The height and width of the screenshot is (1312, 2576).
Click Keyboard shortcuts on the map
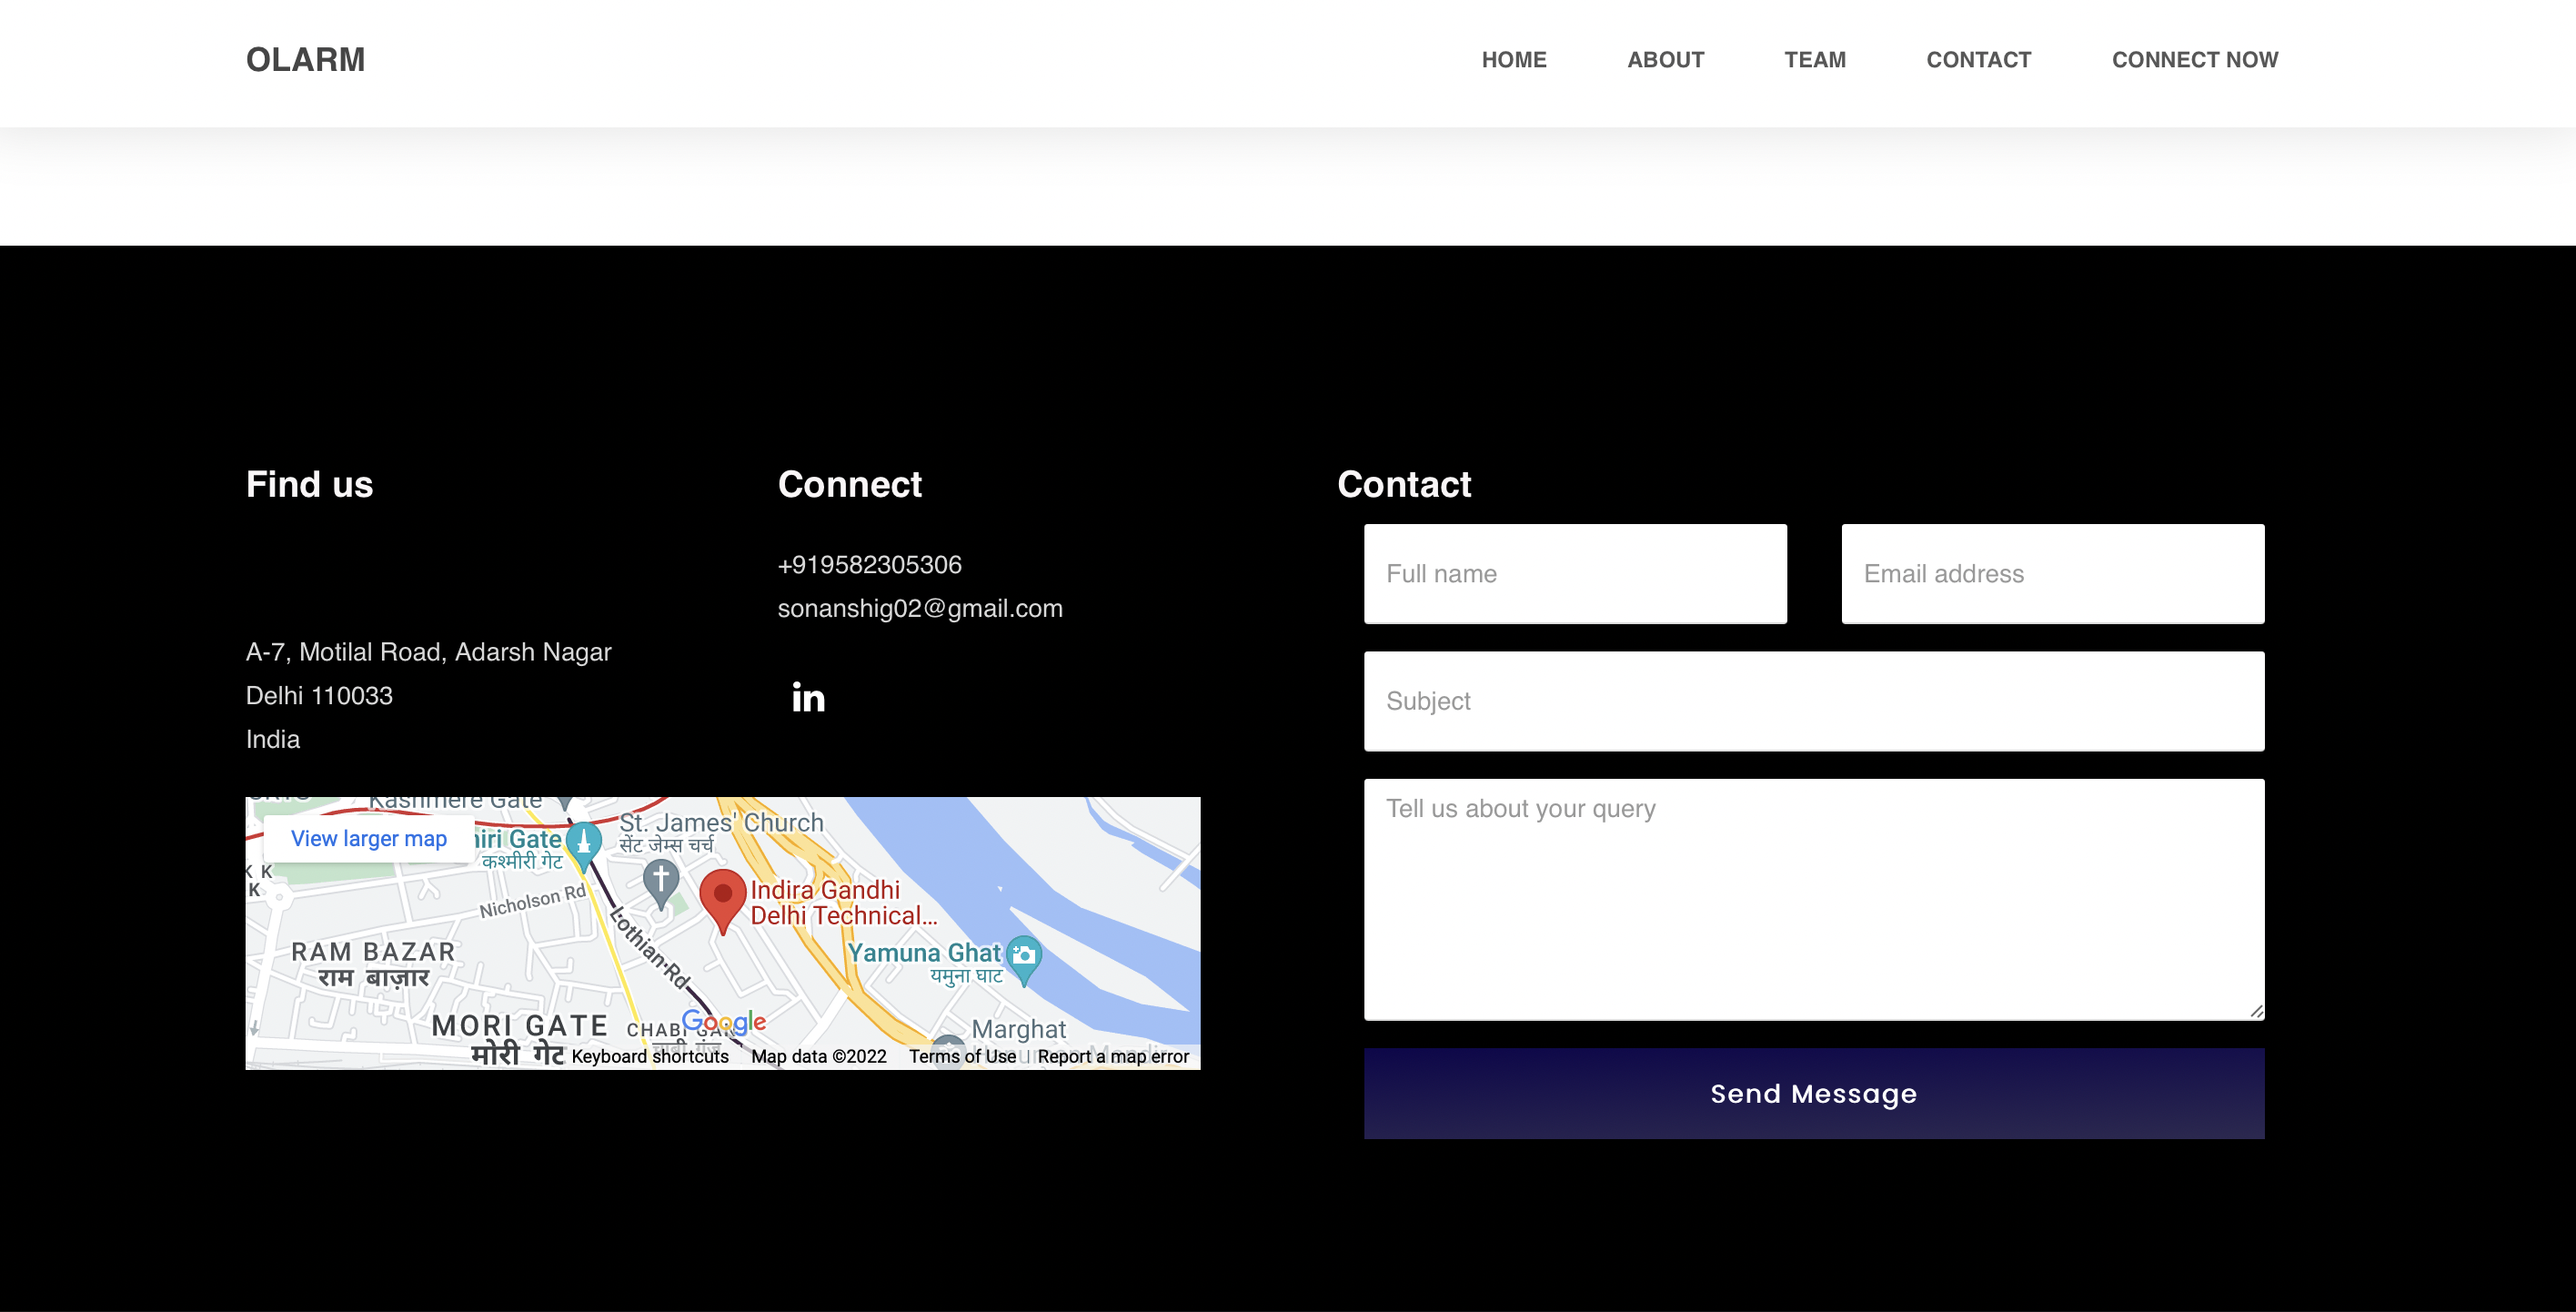point(650,1056)
